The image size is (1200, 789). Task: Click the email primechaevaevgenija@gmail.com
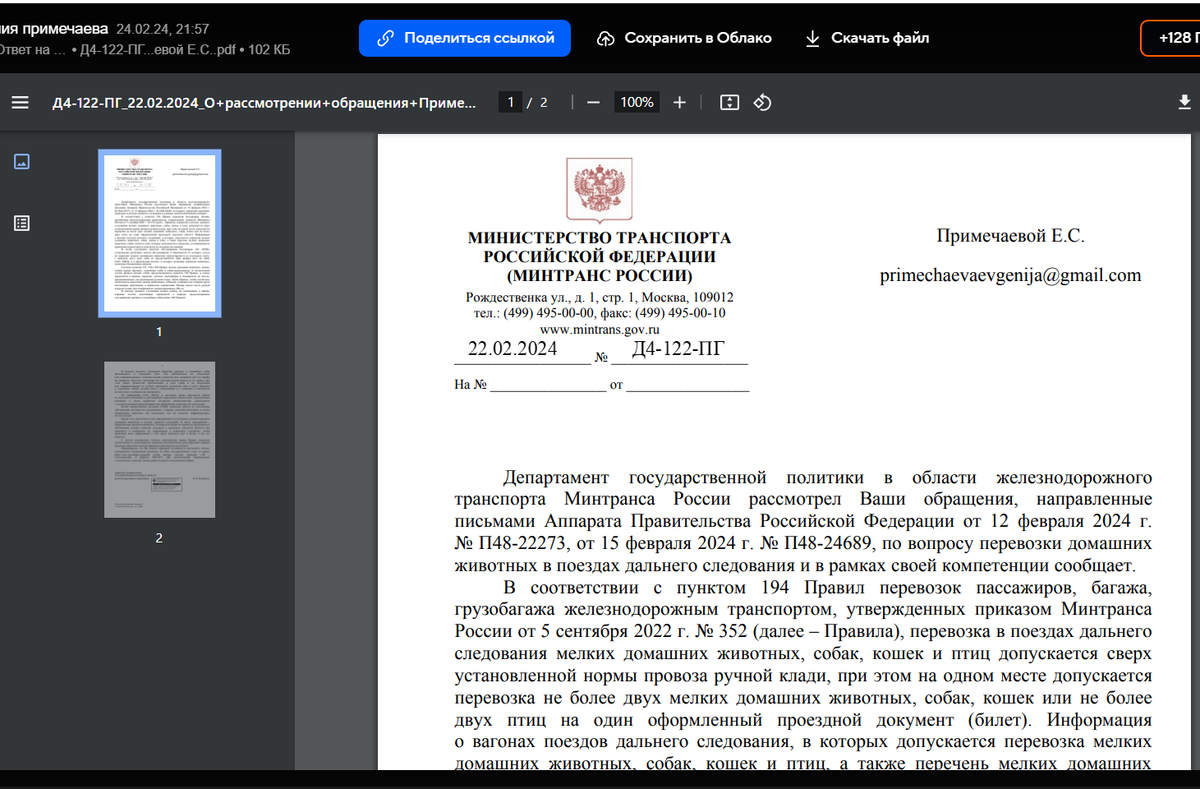pos(1010,276)
